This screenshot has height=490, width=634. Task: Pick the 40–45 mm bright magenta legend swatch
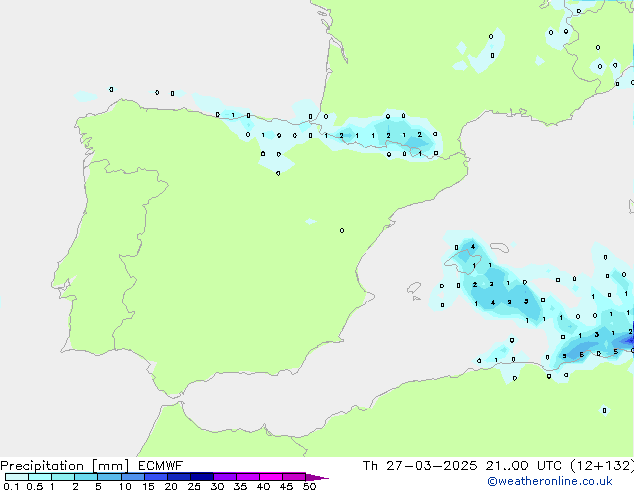[x=271, y=477]
